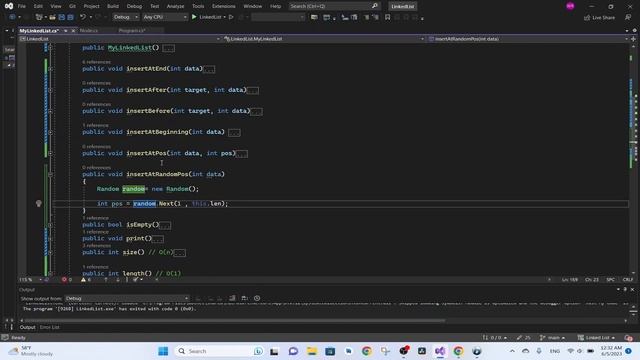Open the Debug menu
Screen dimensions: 640x360
(x=134, y=6)
